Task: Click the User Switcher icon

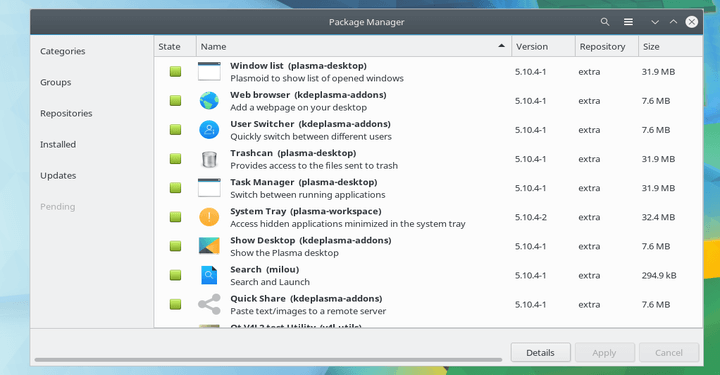Action: pyautogui.click(x=209, y=130)
